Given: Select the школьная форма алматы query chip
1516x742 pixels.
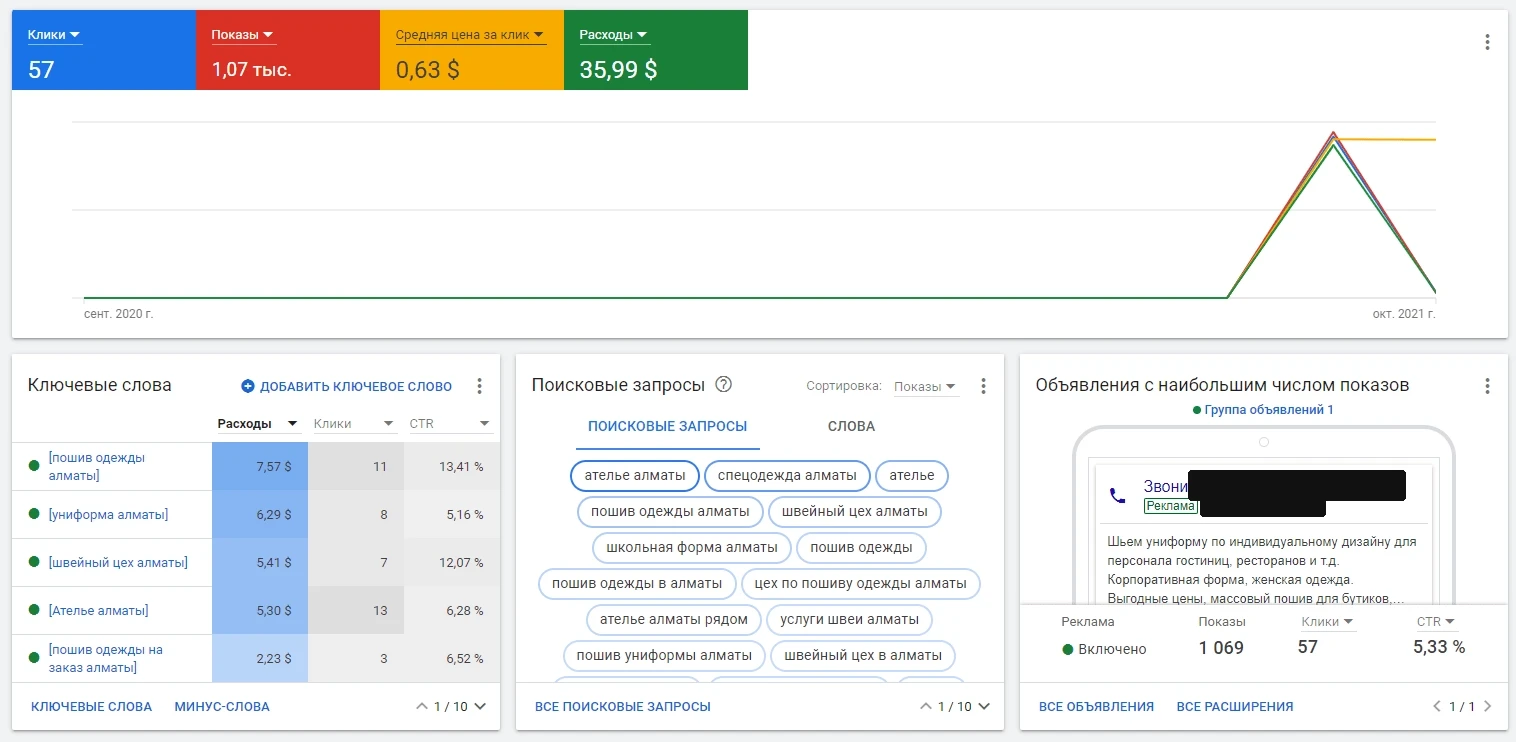Looking at the screenshot, I should (692, 548).
